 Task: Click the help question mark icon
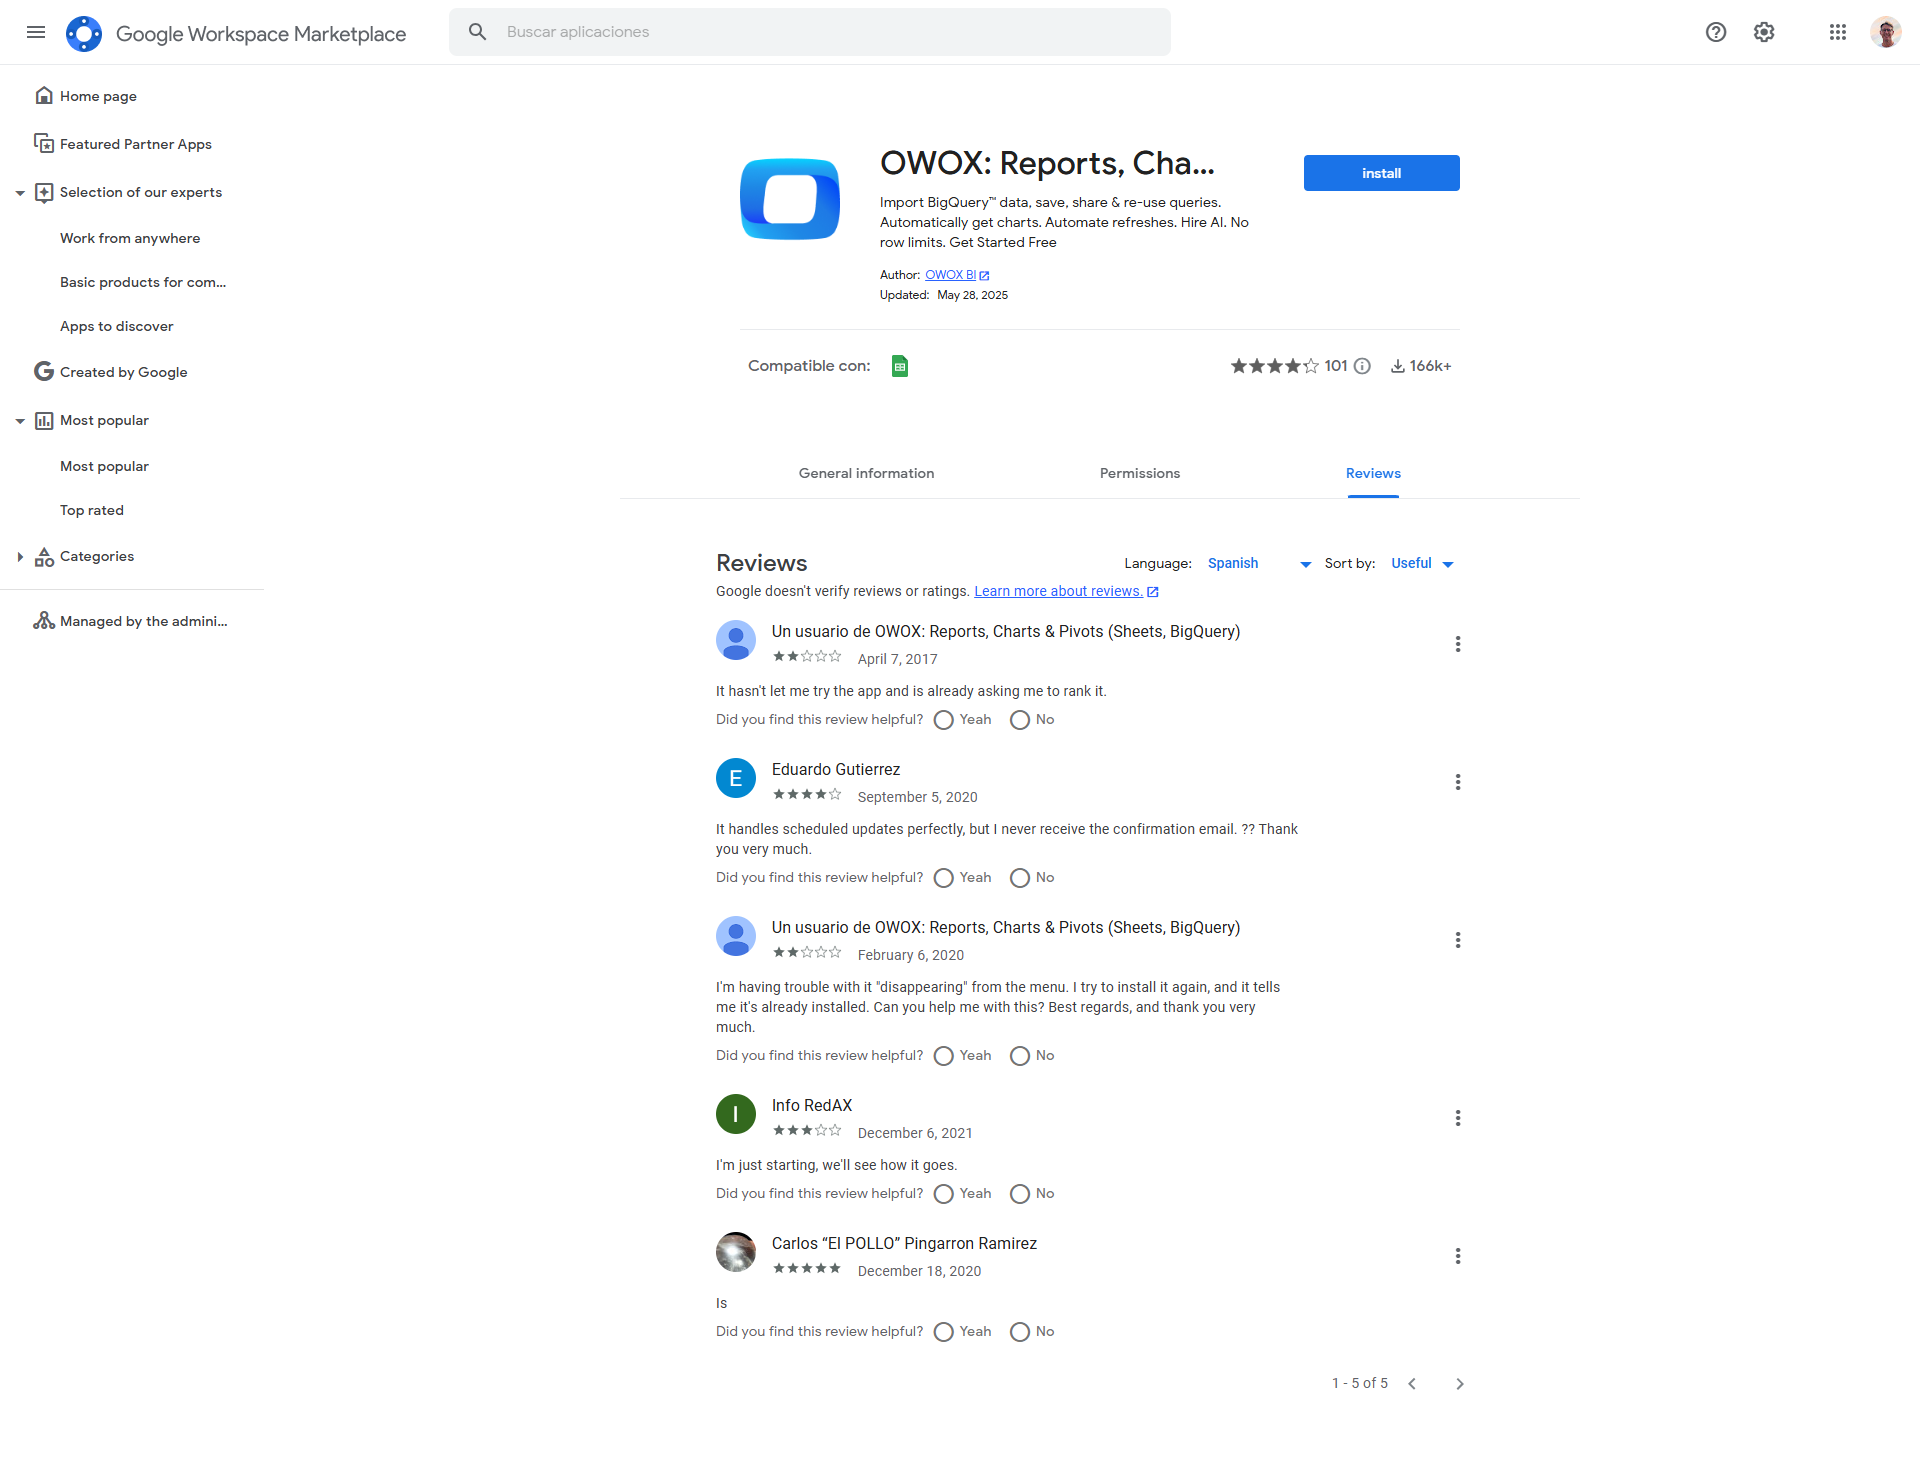[x=1716, y=32]
